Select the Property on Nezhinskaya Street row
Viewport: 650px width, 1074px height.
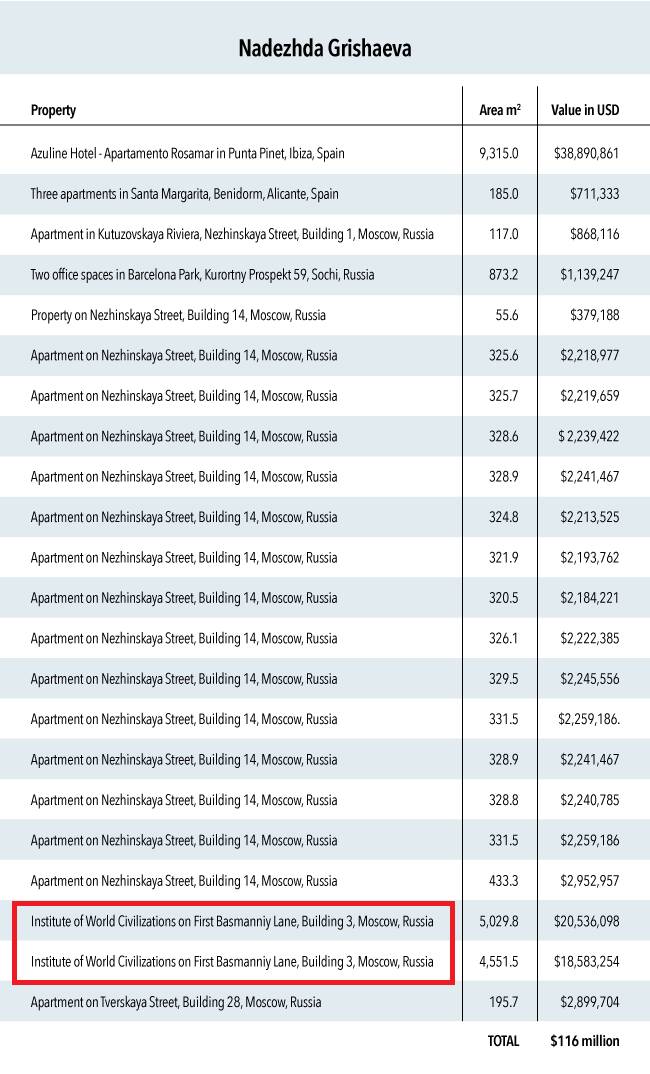(x=178, y=315)
